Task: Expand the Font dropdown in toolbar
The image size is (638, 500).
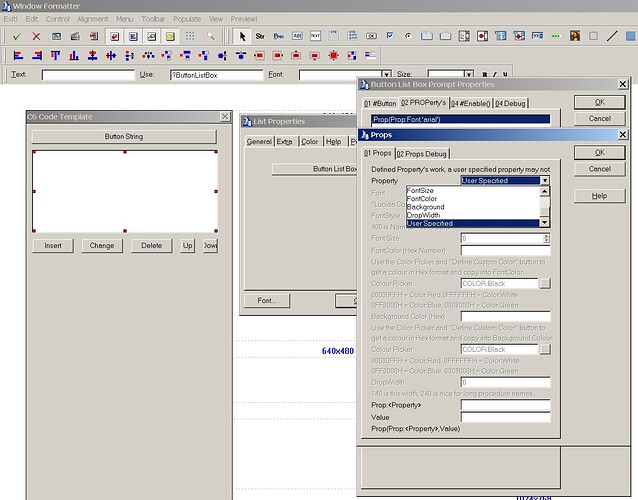Action: [387, 74]
